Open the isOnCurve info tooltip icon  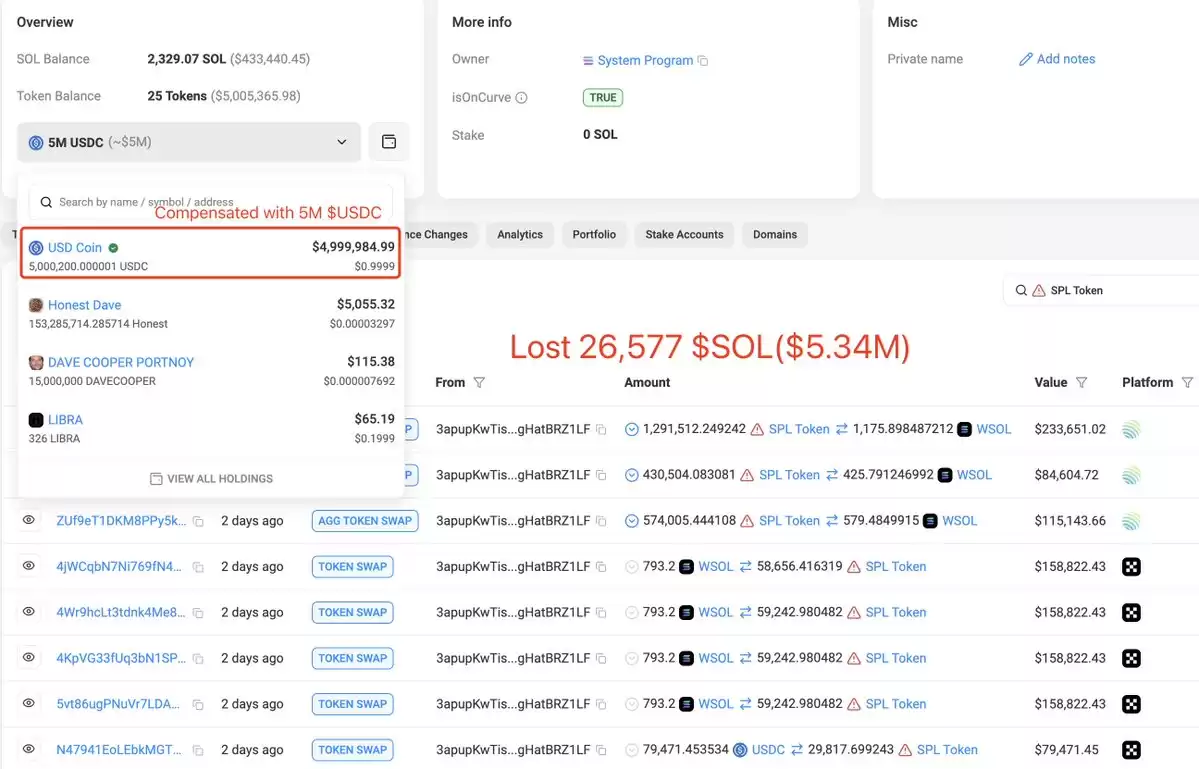coord(522,98)
